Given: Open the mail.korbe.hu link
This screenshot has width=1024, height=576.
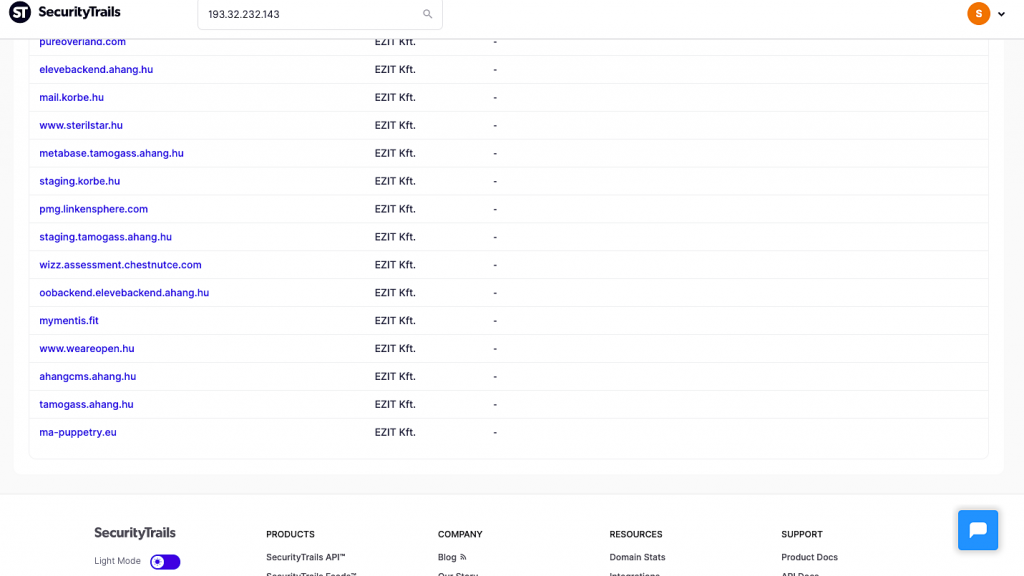Looking at the screenshot, I should coord(71,97).
